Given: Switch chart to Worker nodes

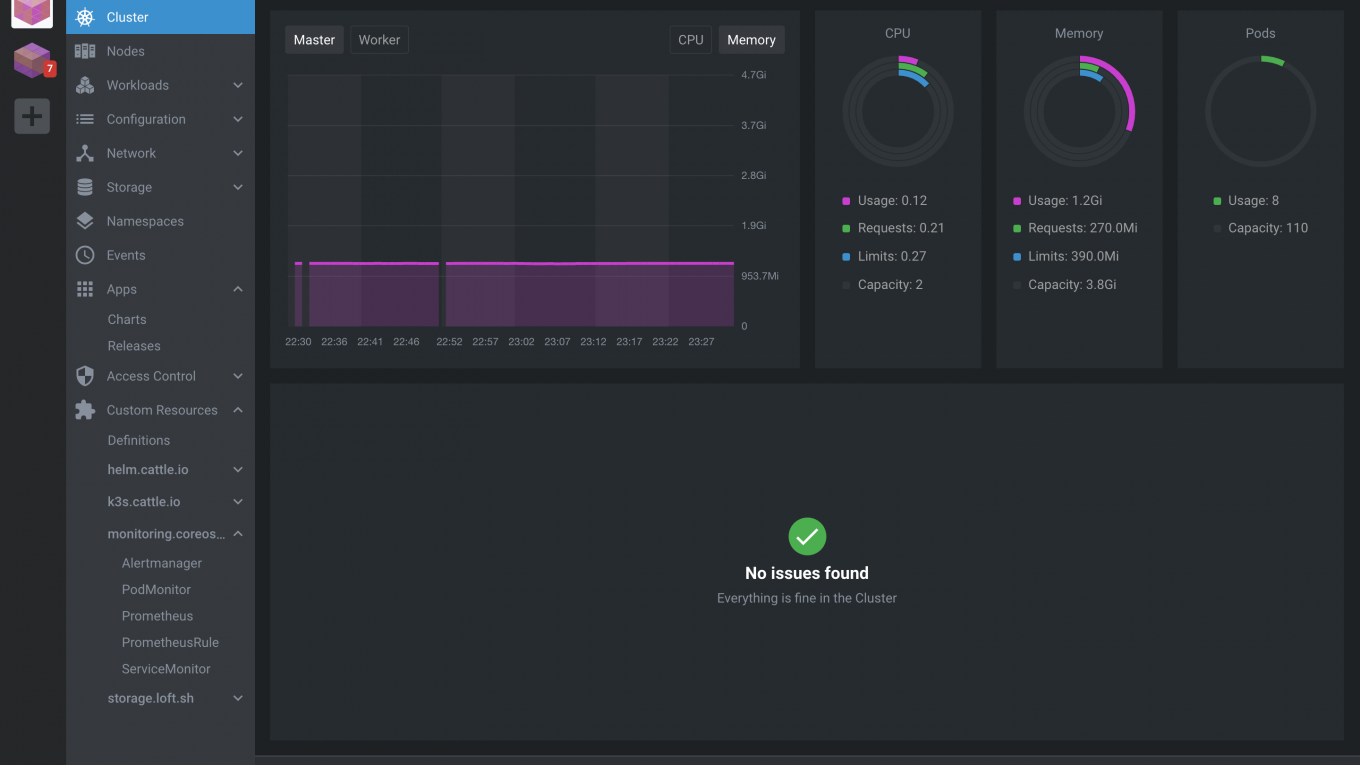Looking at the screenshot, I should click(379, 40).
